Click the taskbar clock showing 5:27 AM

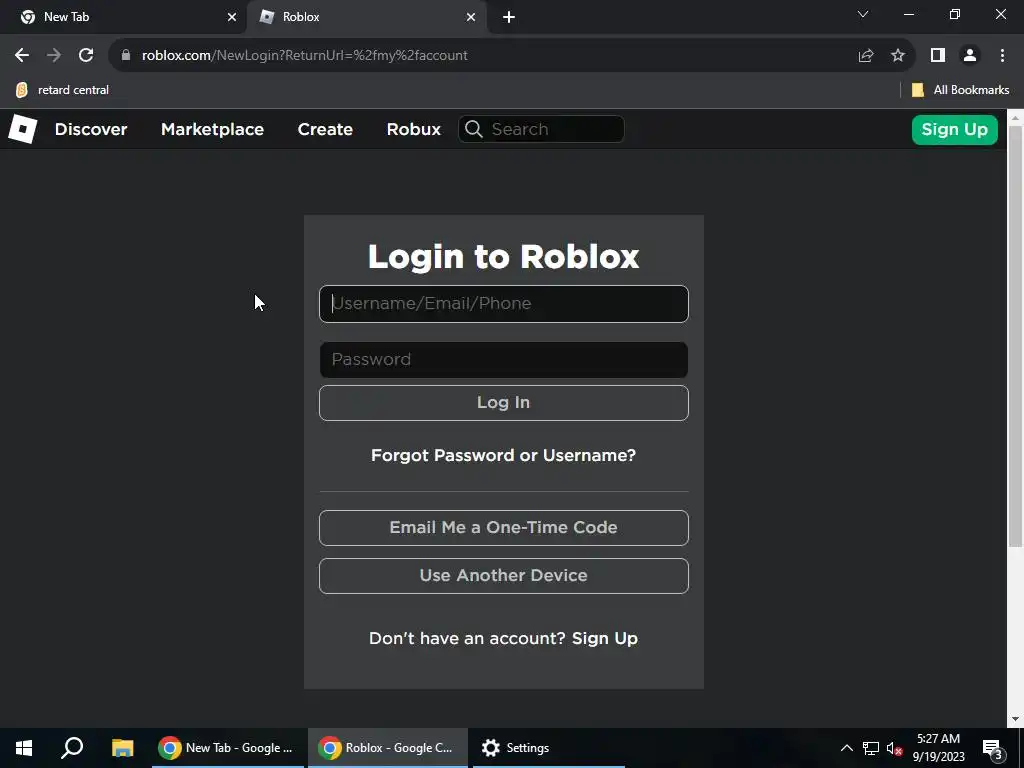point(938,748)
